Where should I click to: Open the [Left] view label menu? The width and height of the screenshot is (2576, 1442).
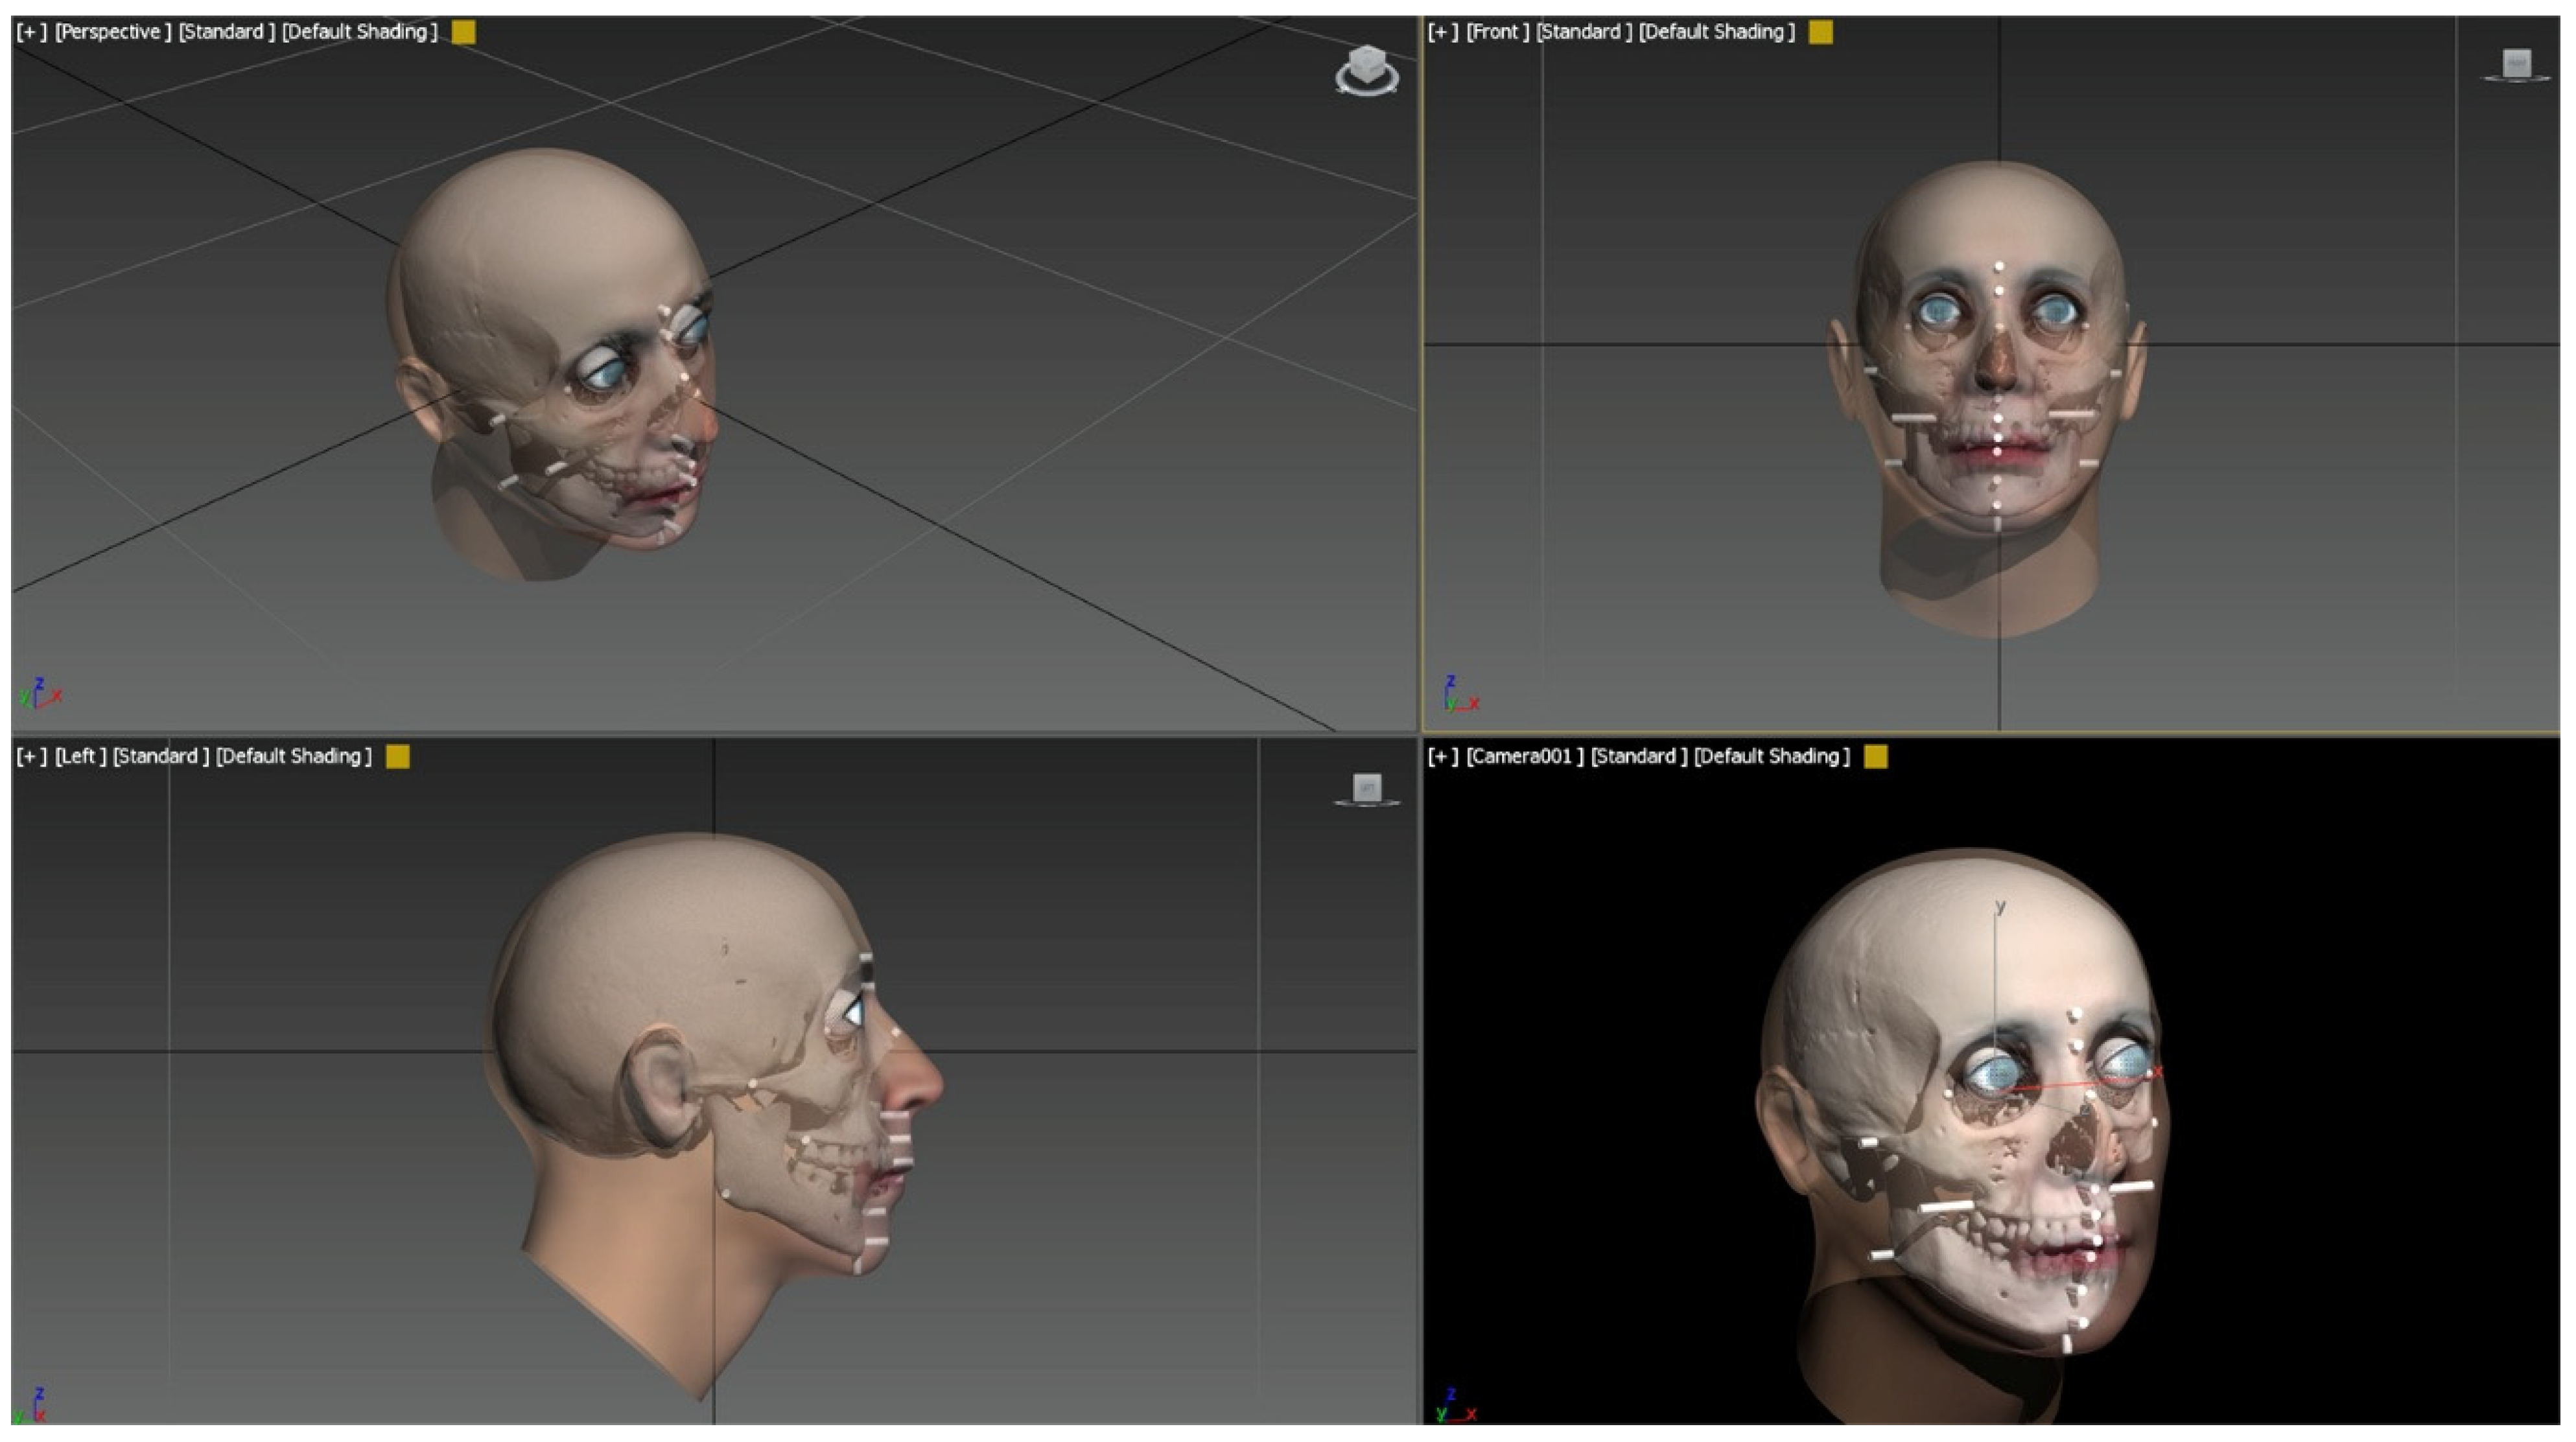[80, 757]
